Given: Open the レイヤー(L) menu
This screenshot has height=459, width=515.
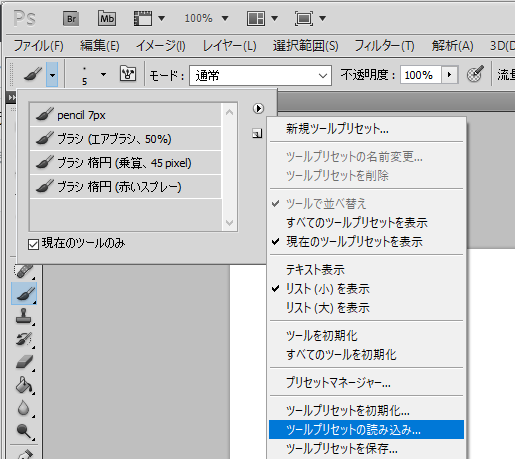Looking at the screenshot, I should tap(230, 46).
